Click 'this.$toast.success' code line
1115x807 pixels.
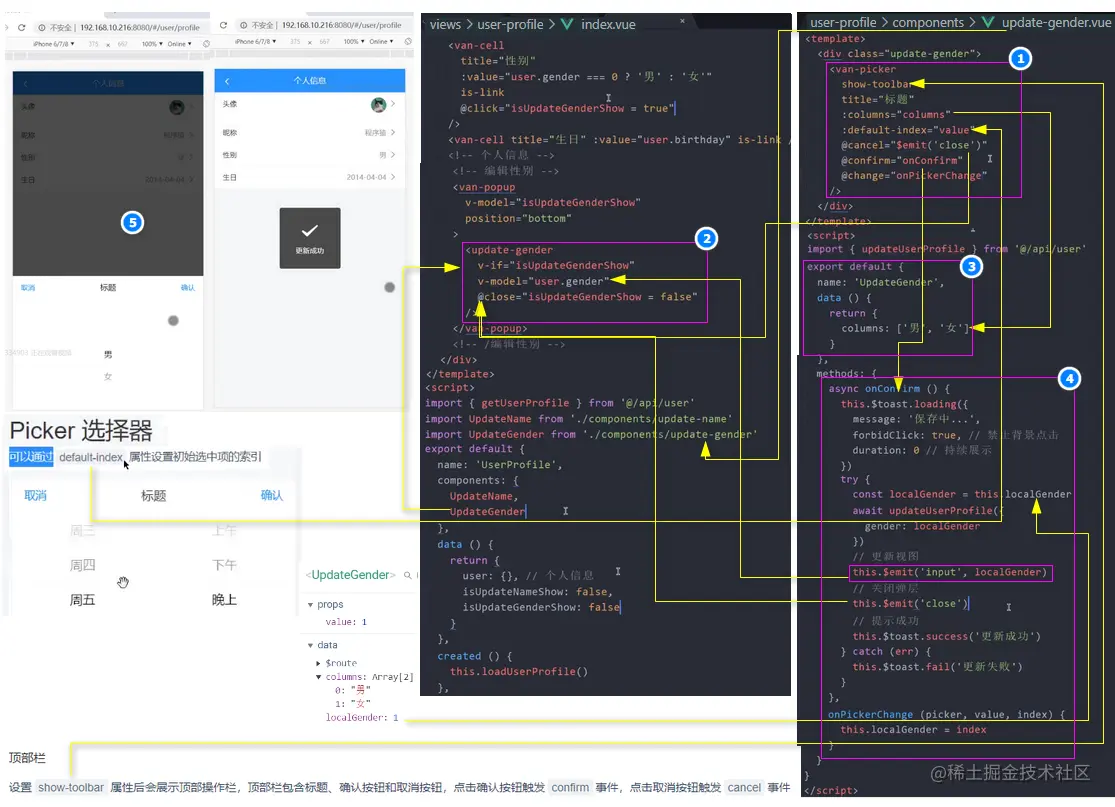coord(946,636)
